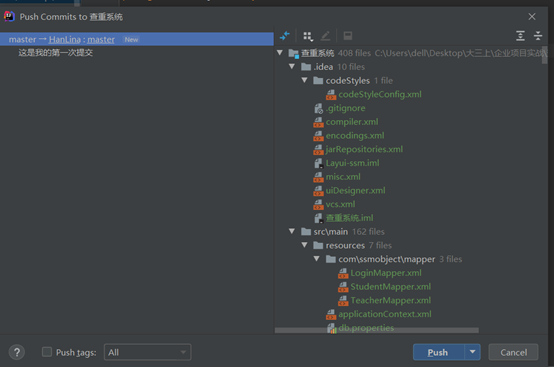Click the master target branch link
Image resolution: width=554 pixels, height=367 pixels.
pos(101,40)
